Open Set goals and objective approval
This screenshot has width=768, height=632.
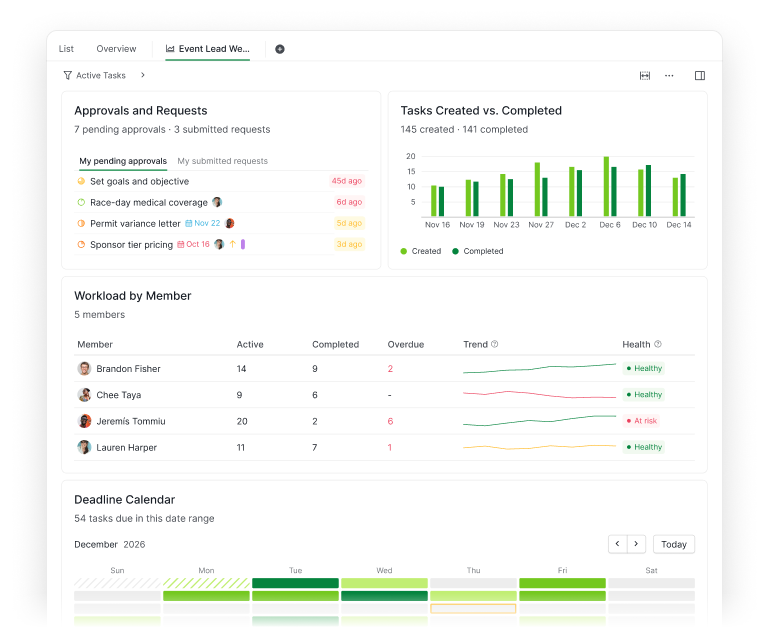140,181
